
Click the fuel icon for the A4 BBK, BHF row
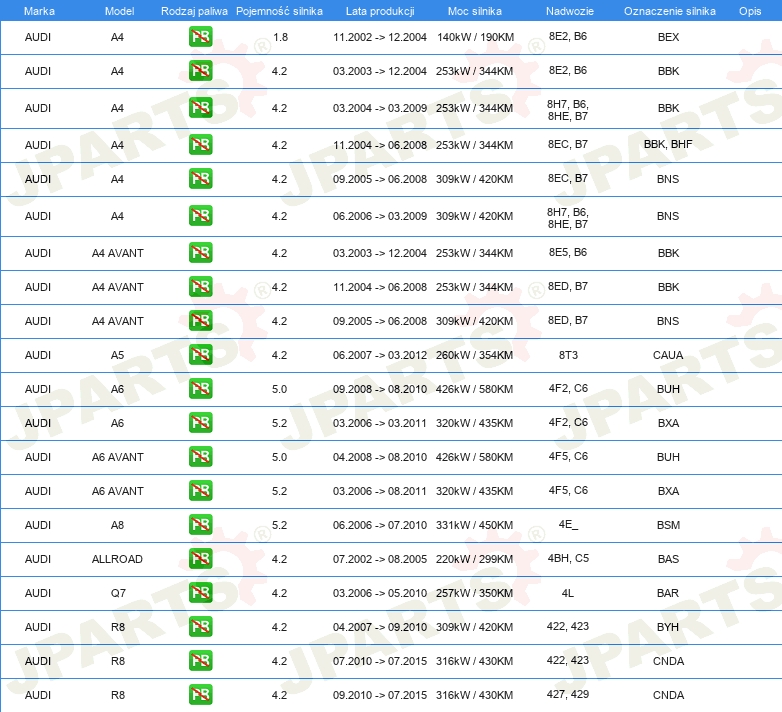coord(200,145)
